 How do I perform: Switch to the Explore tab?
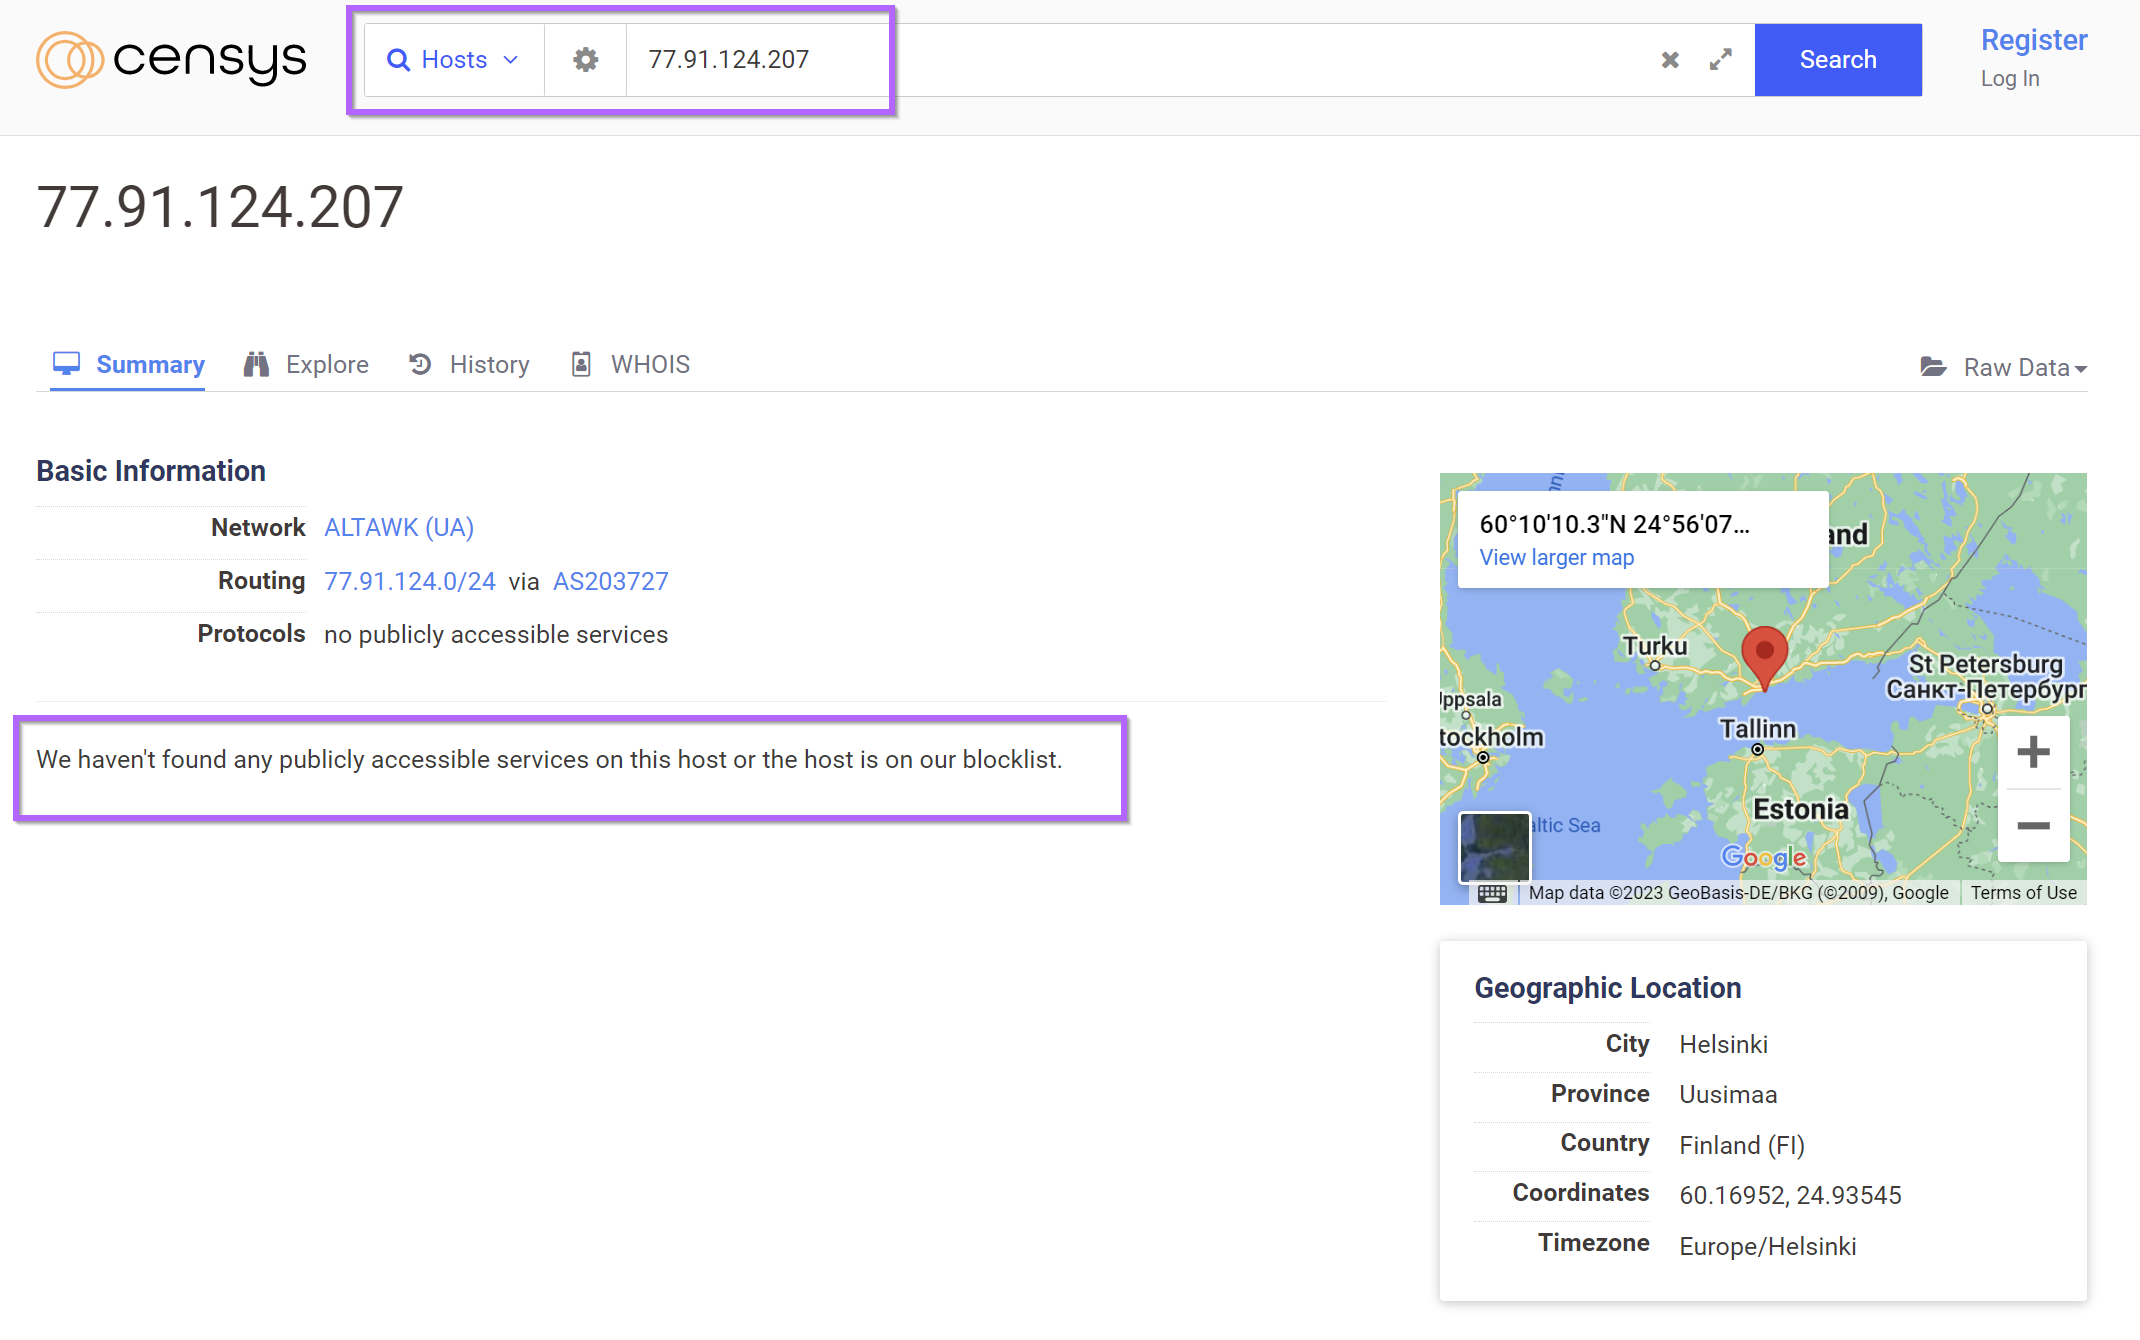tap(307, 365)
